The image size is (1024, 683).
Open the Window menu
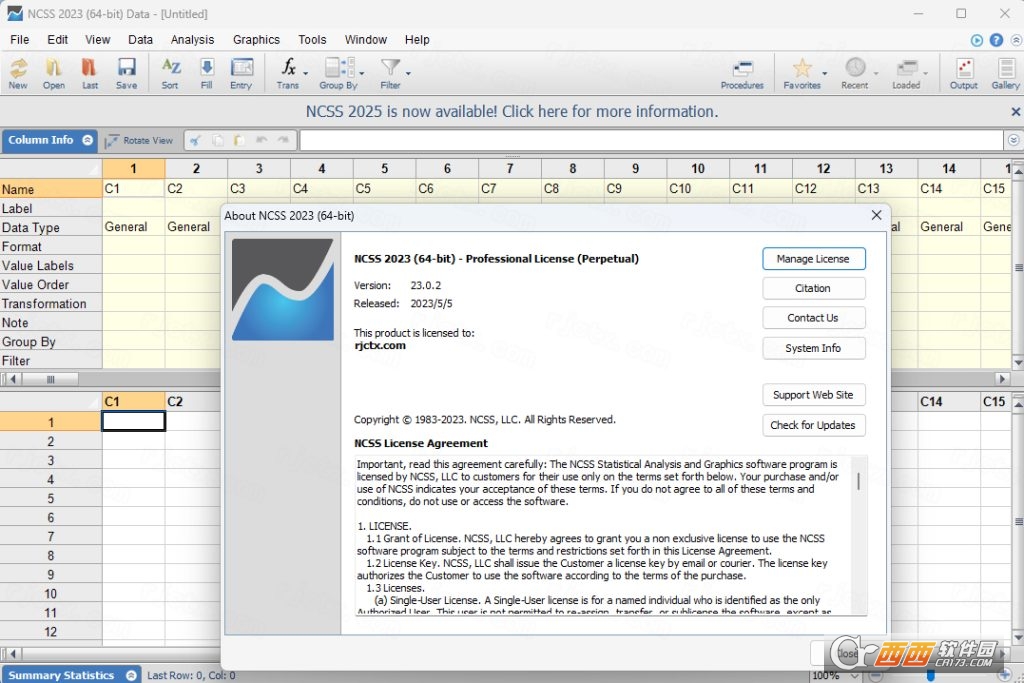pyautogui.click(x=366, y=40)
